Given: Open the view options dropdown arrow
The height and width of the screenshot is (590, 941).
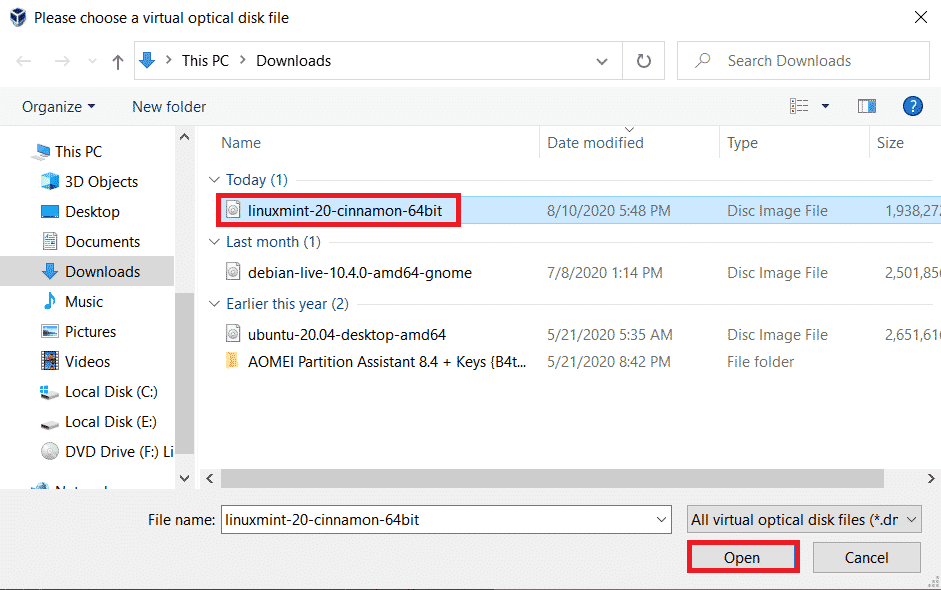Looking at the screenshot, I should (x=825, y=106).
